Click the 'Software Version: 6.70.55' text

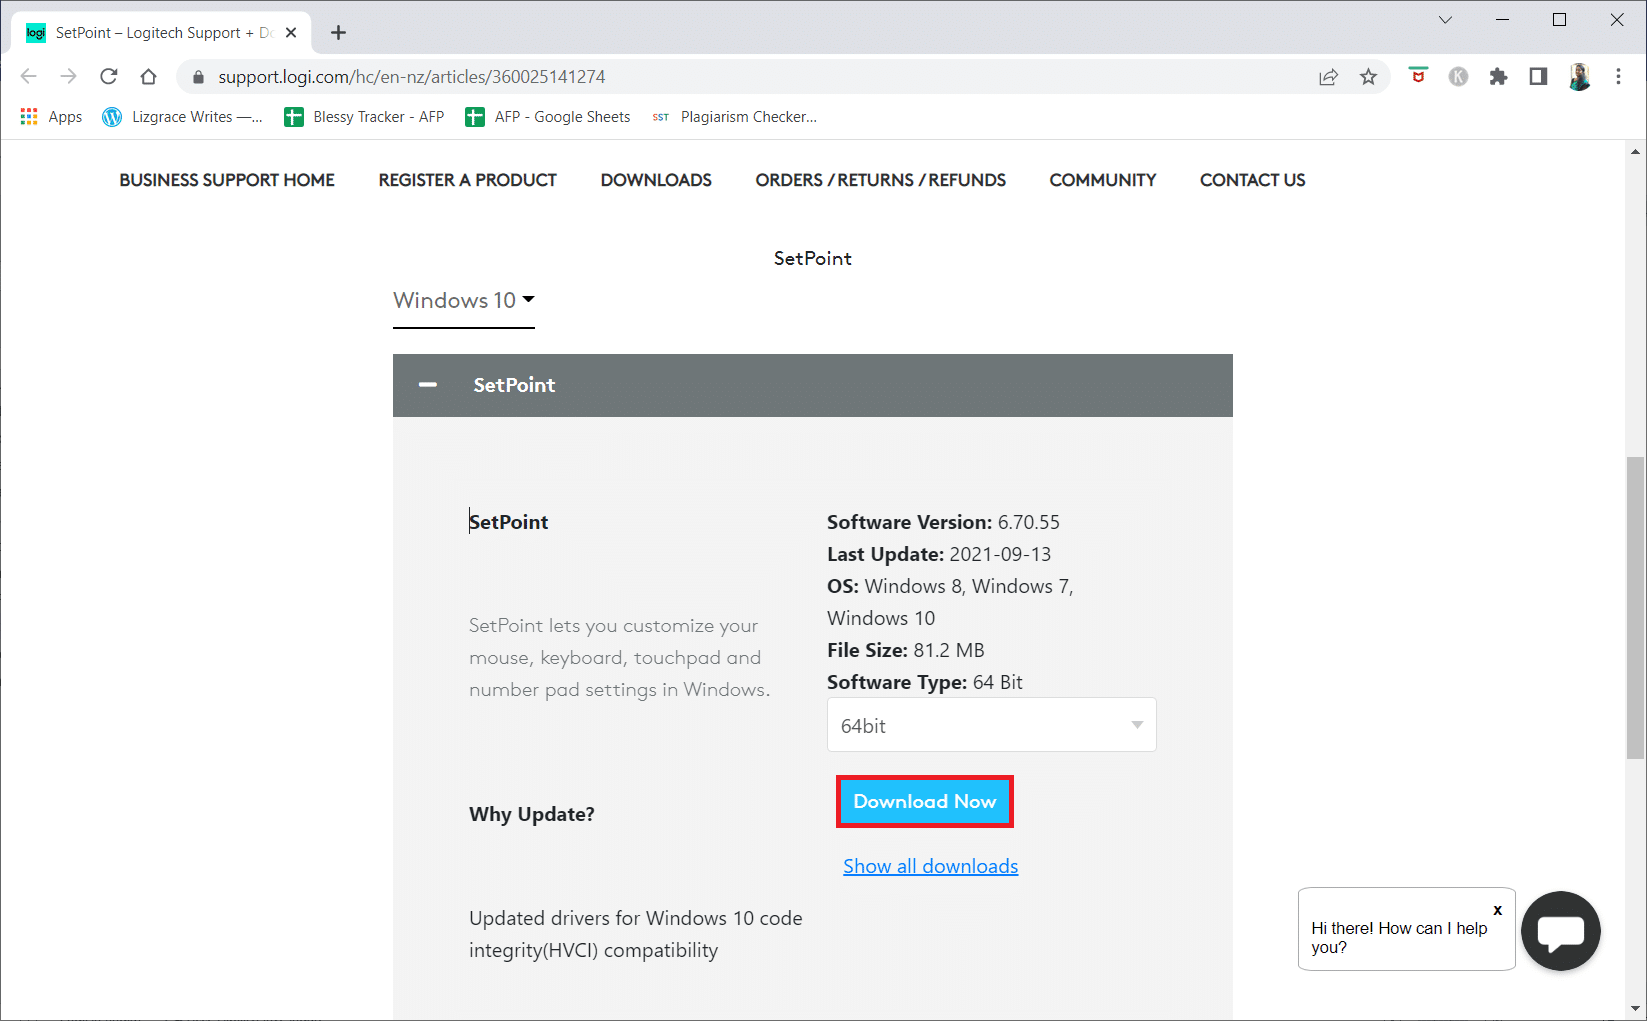click(943, 522)
